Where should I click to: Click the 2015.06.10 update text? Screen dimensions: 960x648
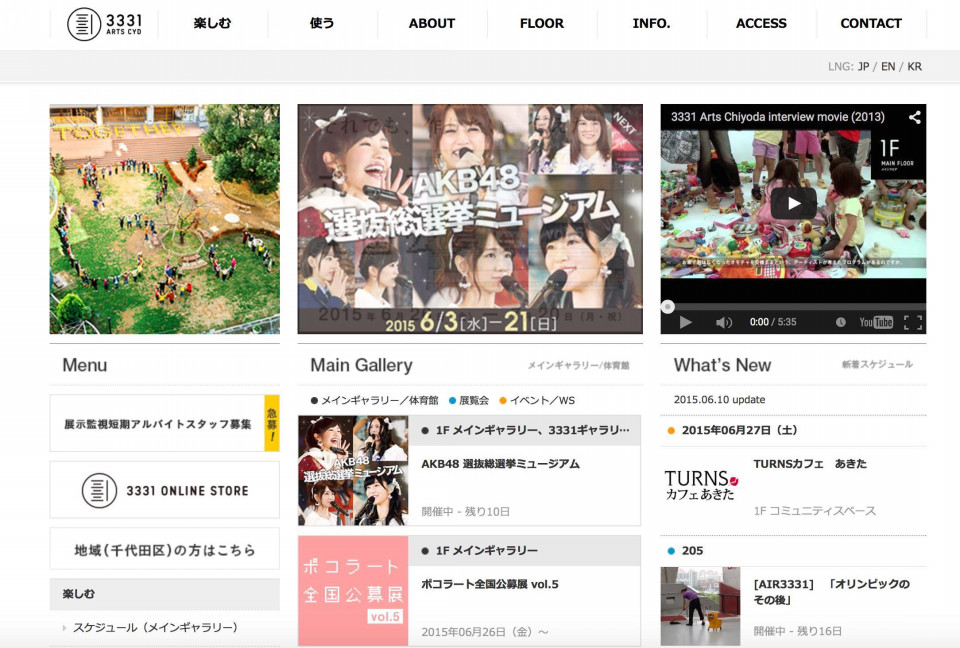click(719, 399)
